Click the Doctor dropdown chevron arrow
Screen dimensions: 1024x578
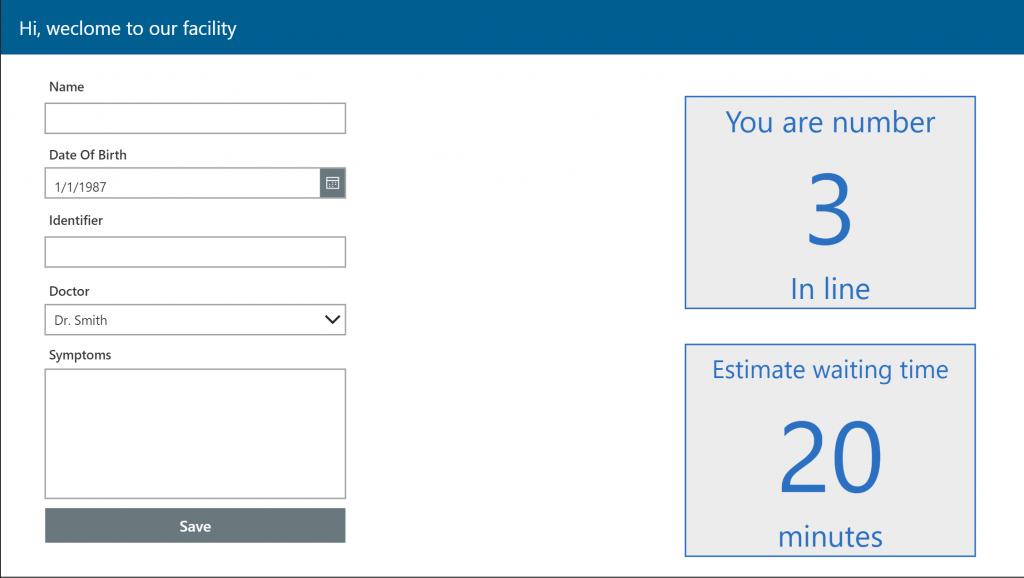pyautogui.click(x=333, y=320)
